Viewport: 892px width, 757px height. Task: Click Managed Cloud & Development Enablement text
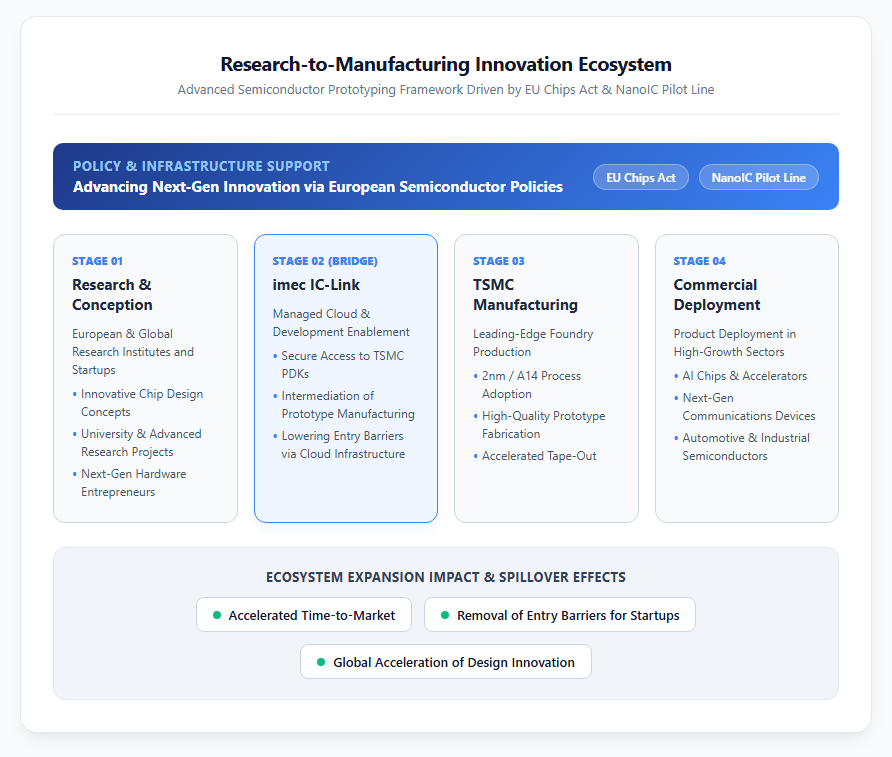click(341, 323)
